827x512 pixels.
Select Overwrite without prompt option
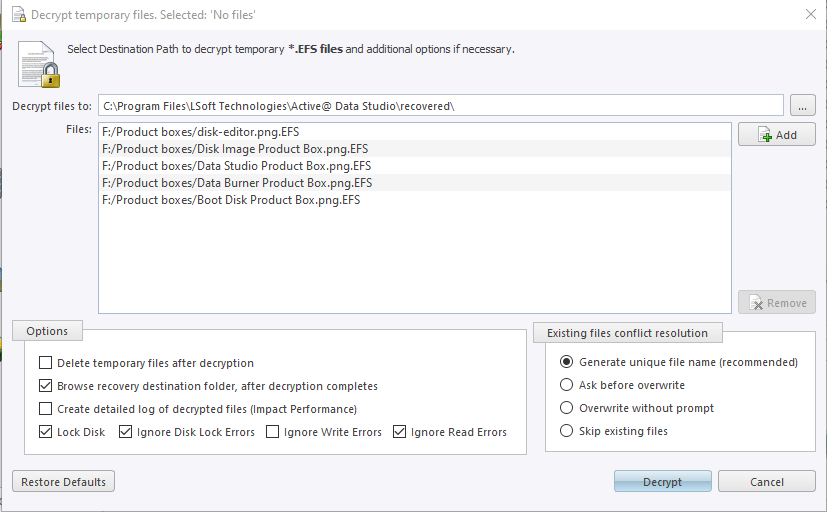click(566, 408)
